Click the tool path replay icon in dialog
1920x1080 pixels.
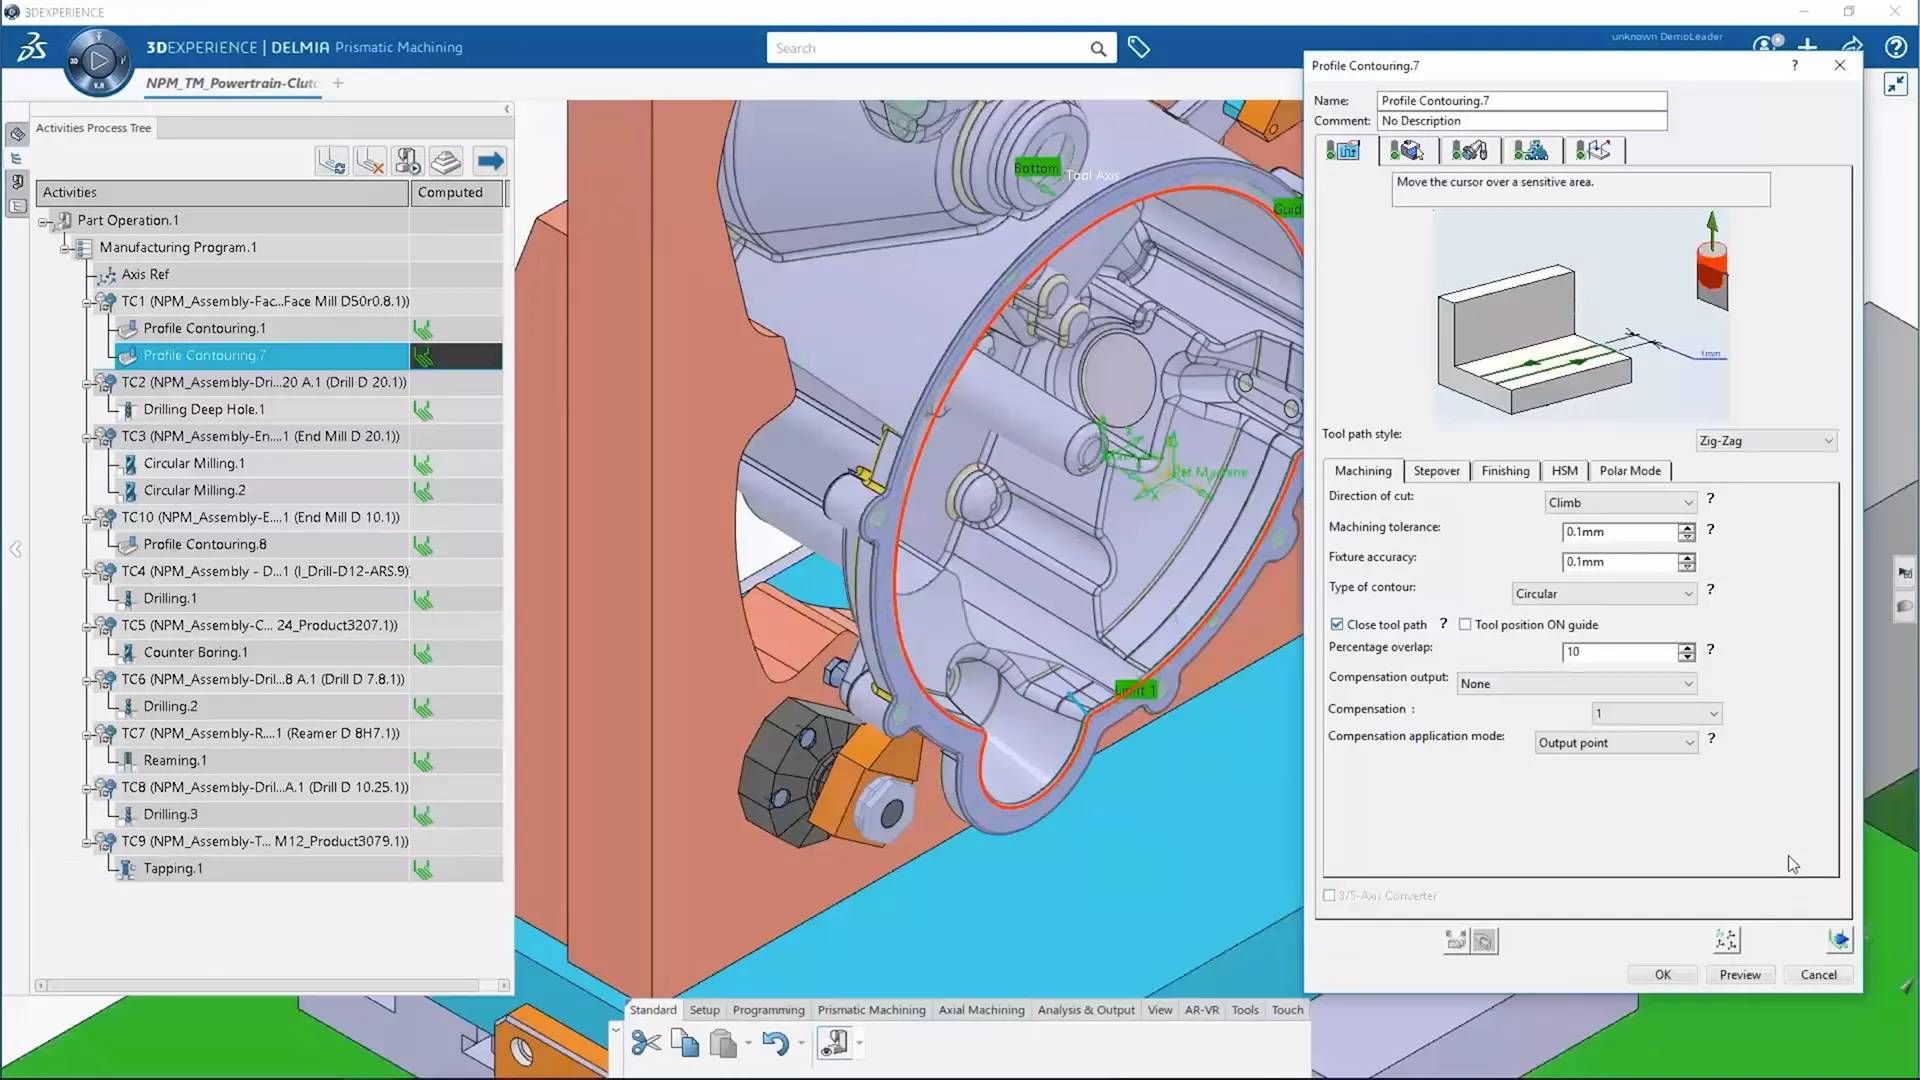click(x=1727, y=940)
